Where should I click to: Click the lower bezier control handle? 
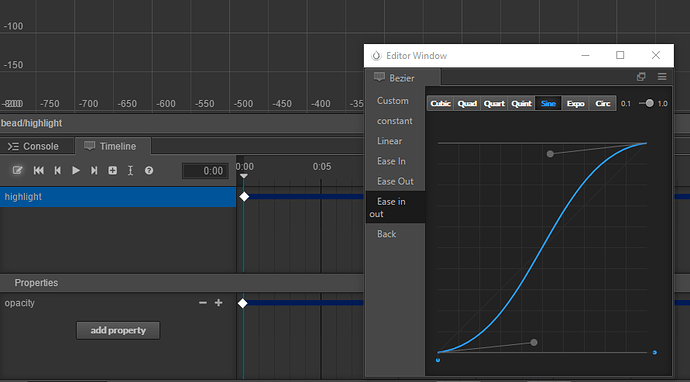click(534, 342)
